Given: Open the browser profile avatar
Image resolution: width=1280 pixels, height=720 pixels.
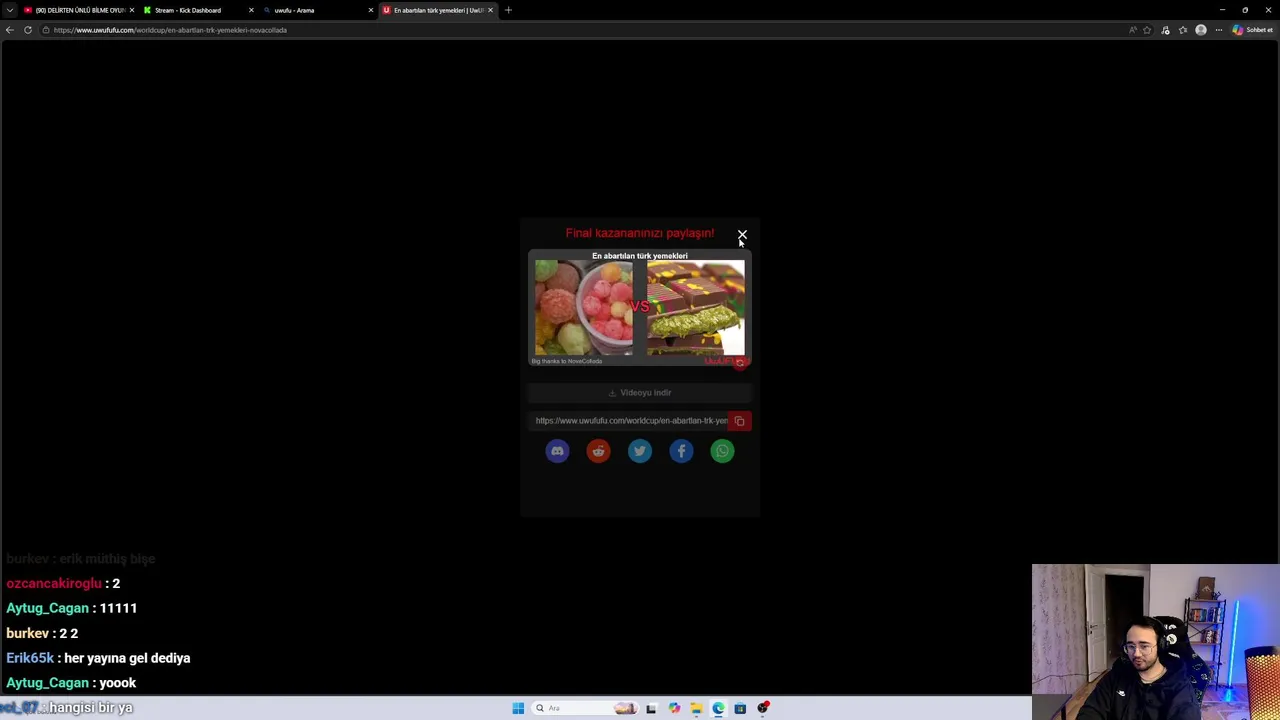Looking at the screenshot, I should [x=1201, y=30].
